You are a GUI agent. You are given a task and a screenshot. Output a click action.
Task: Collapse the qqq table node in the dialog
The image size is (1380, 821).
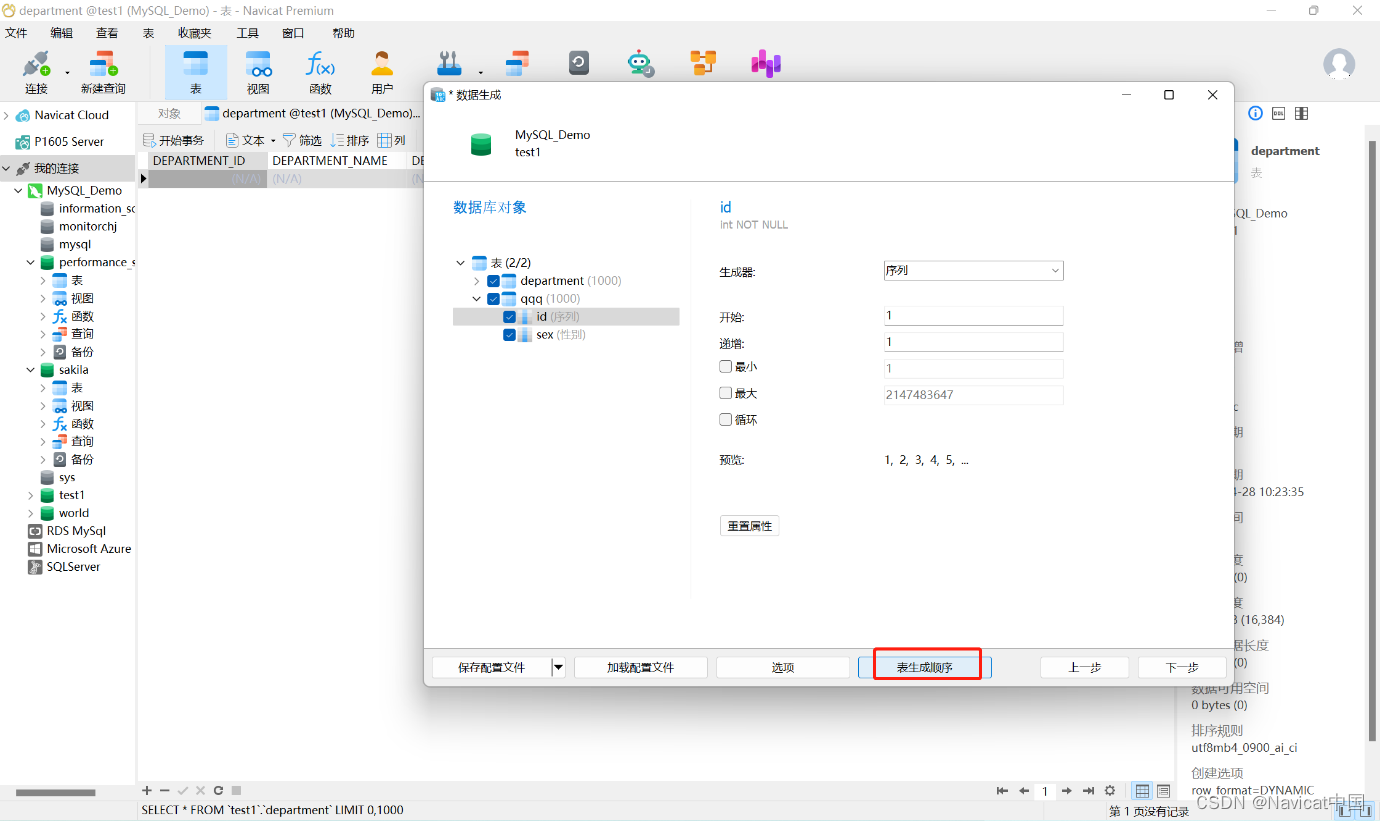(477, 299)
